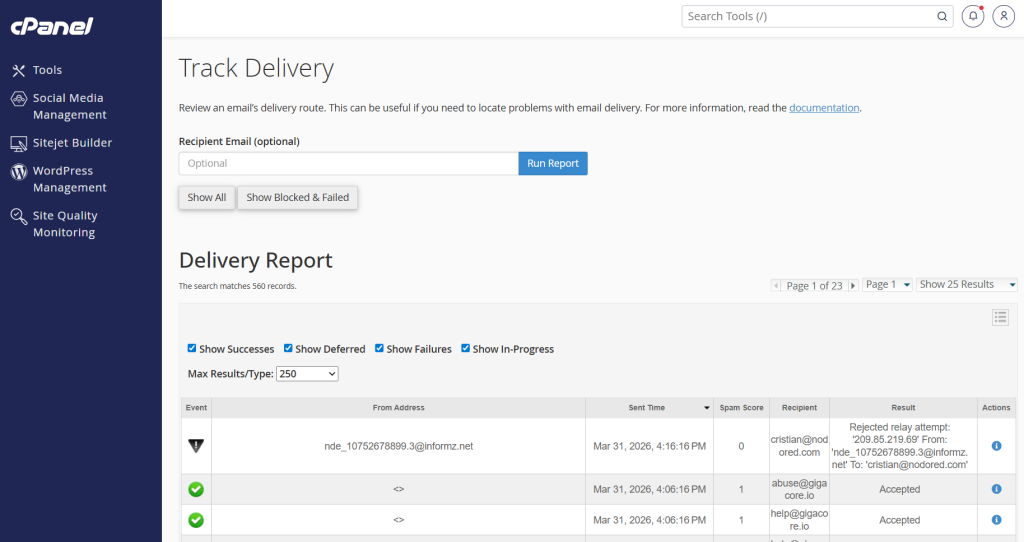
Task: Click the Run Report button
Action: click(x=552, y=163)
